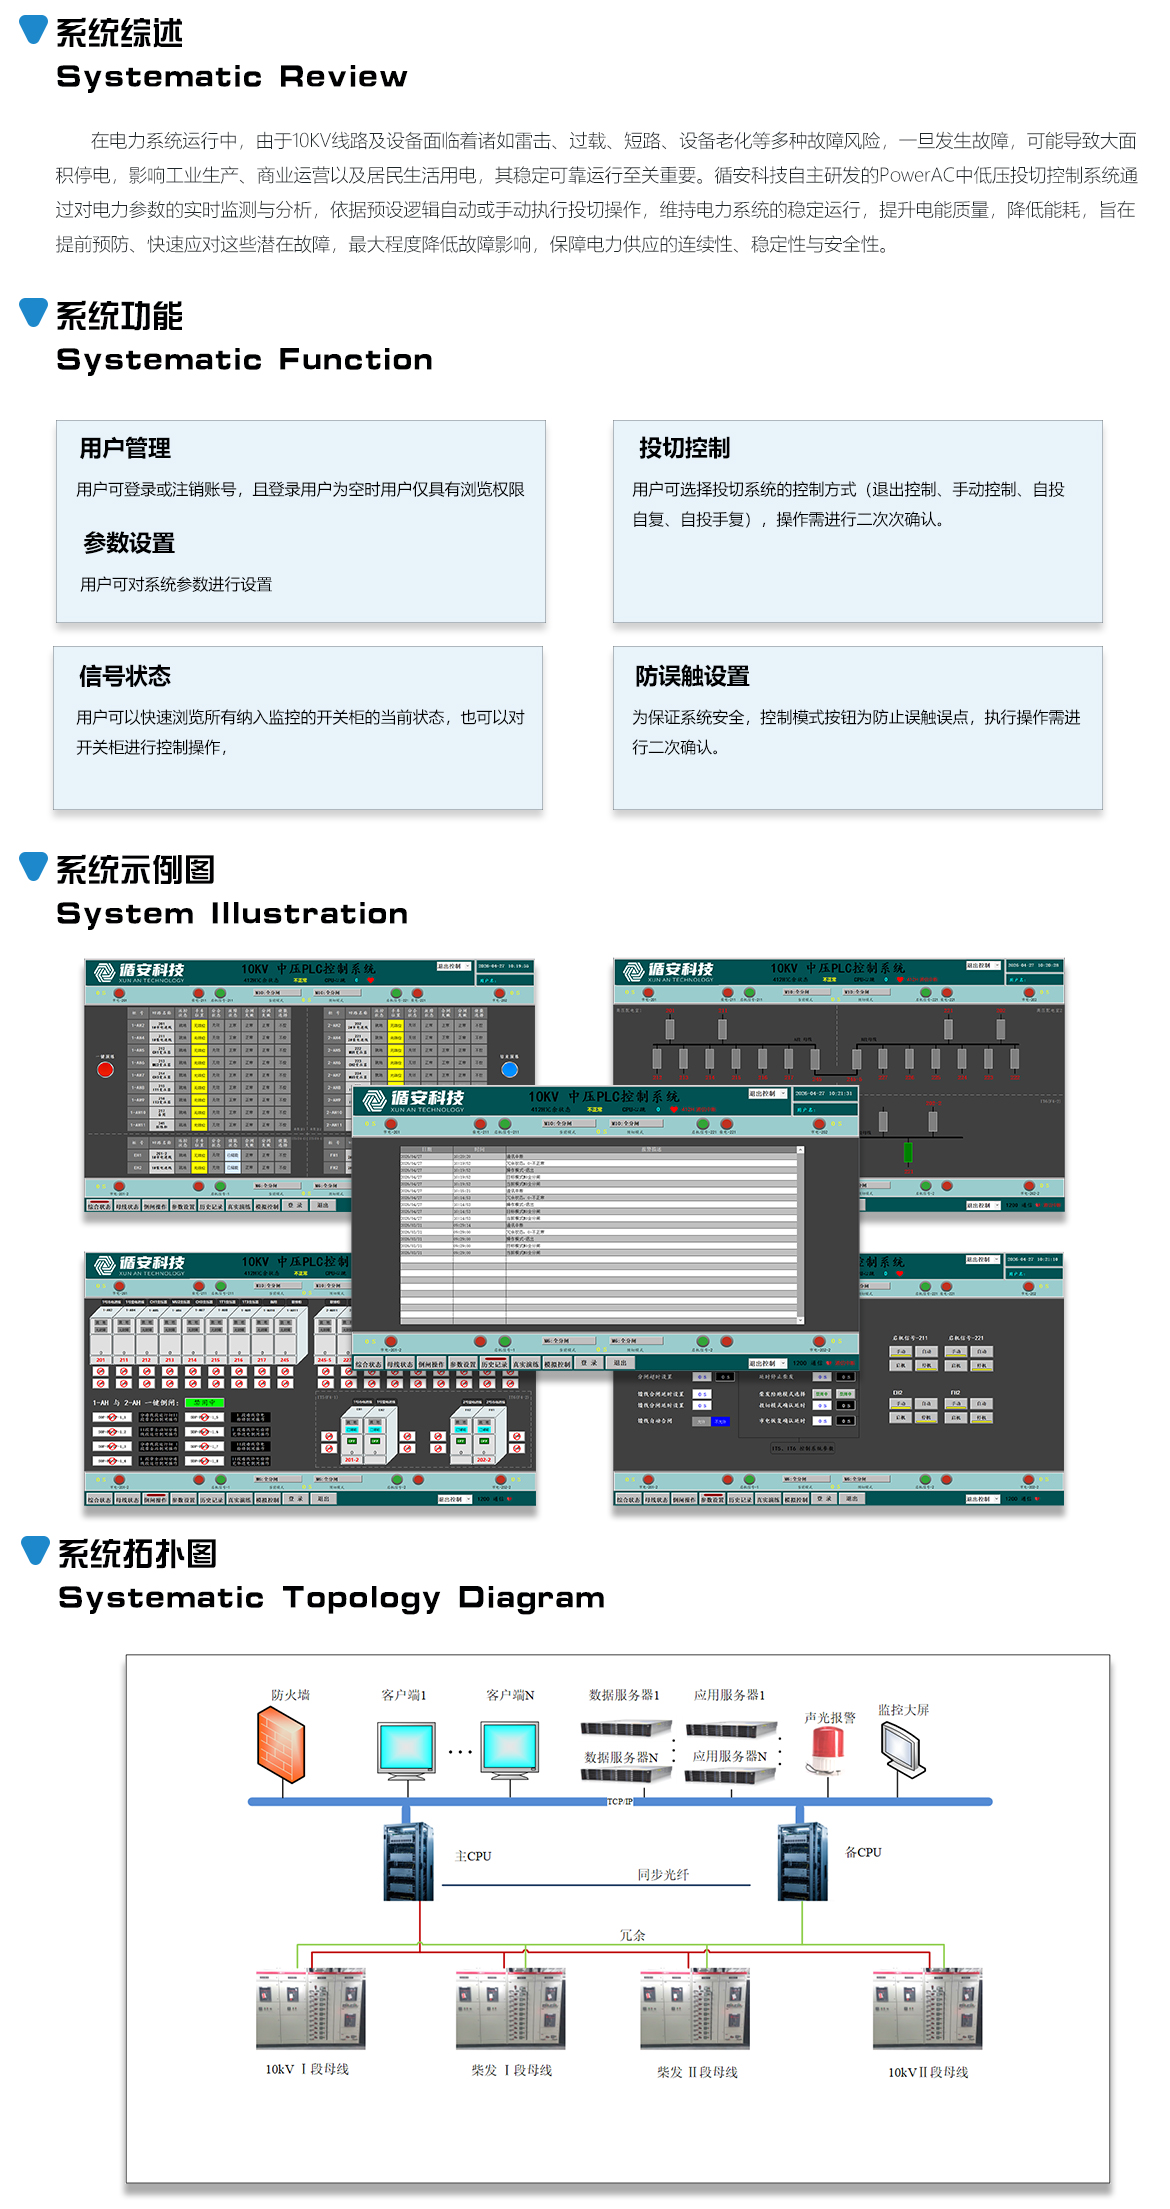The width and height of the screenshot is (1170, 2209).
Task: Click 登录 button in top-left status window
Action: pyautogui.click(x=294, y=1205)
